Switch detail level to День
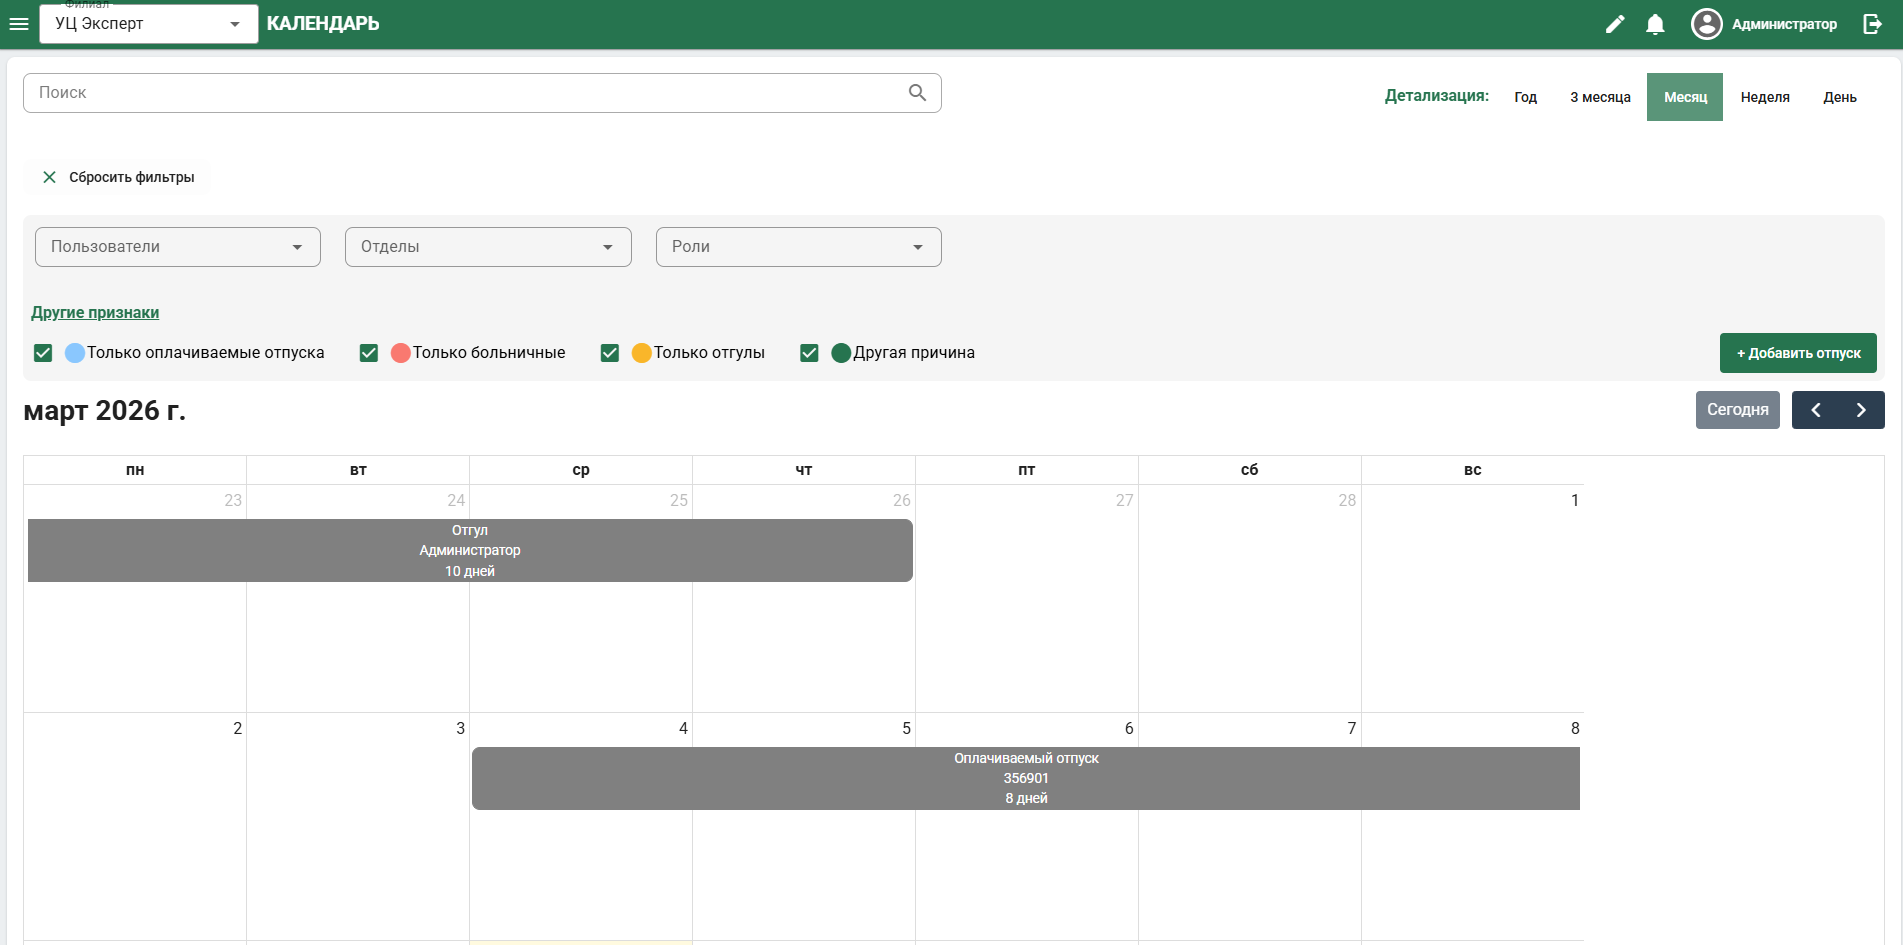Viewport: 1903px width, 945px height. (1840, 97)
